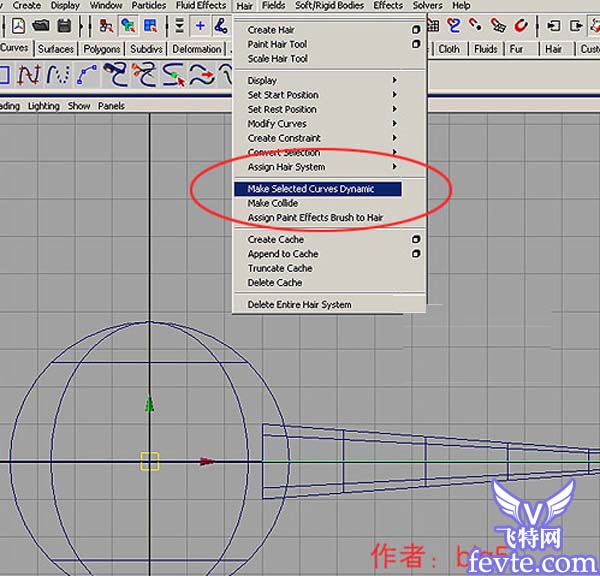Click the Snap to view planes magnet icon

click(x=498, y=25)
